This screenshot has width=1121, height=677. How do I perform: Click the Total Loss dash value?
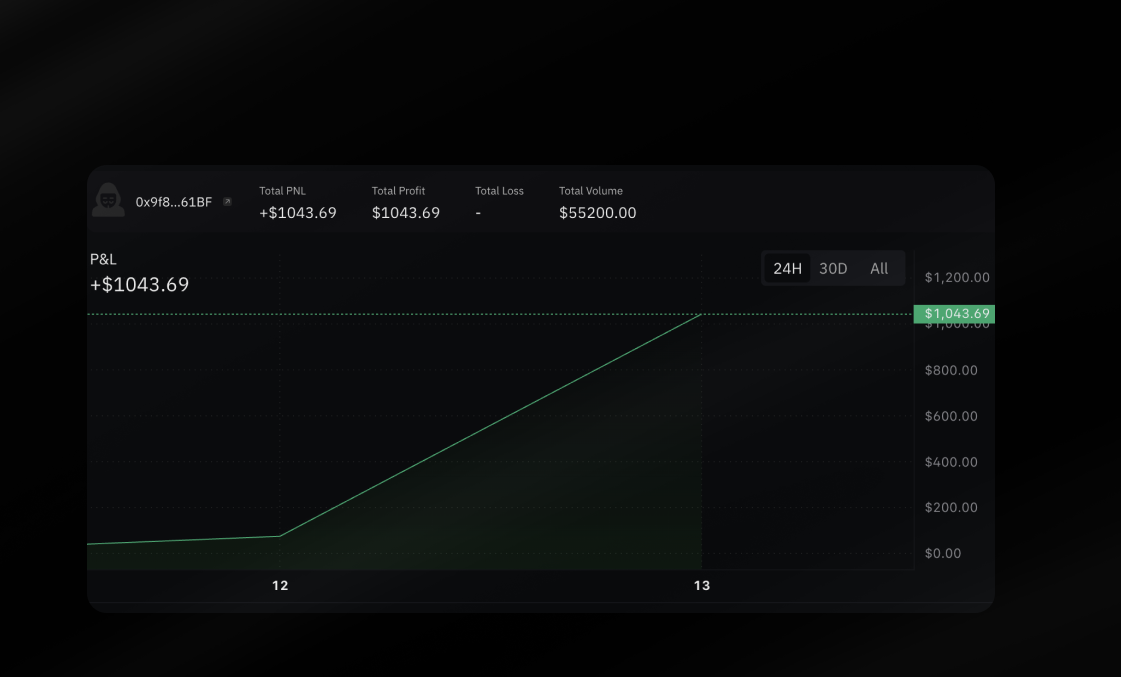coord(478,213)
